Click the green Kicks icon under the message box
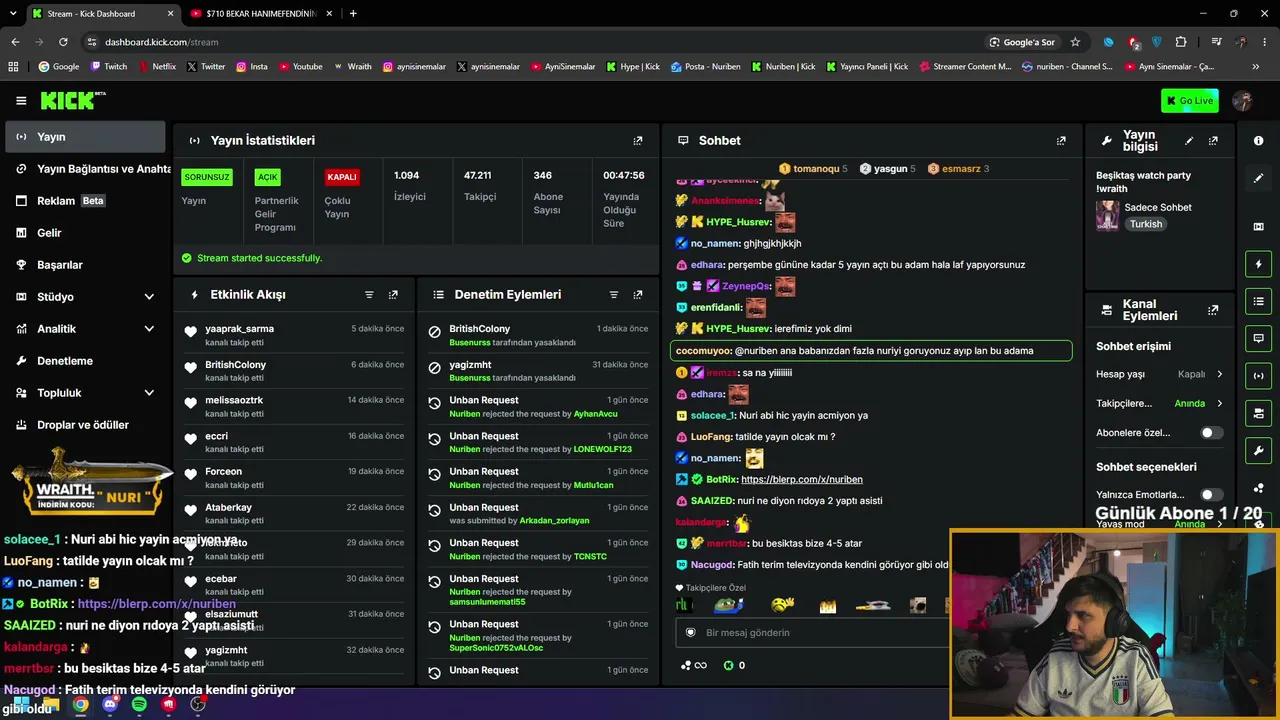 point(728,665)
